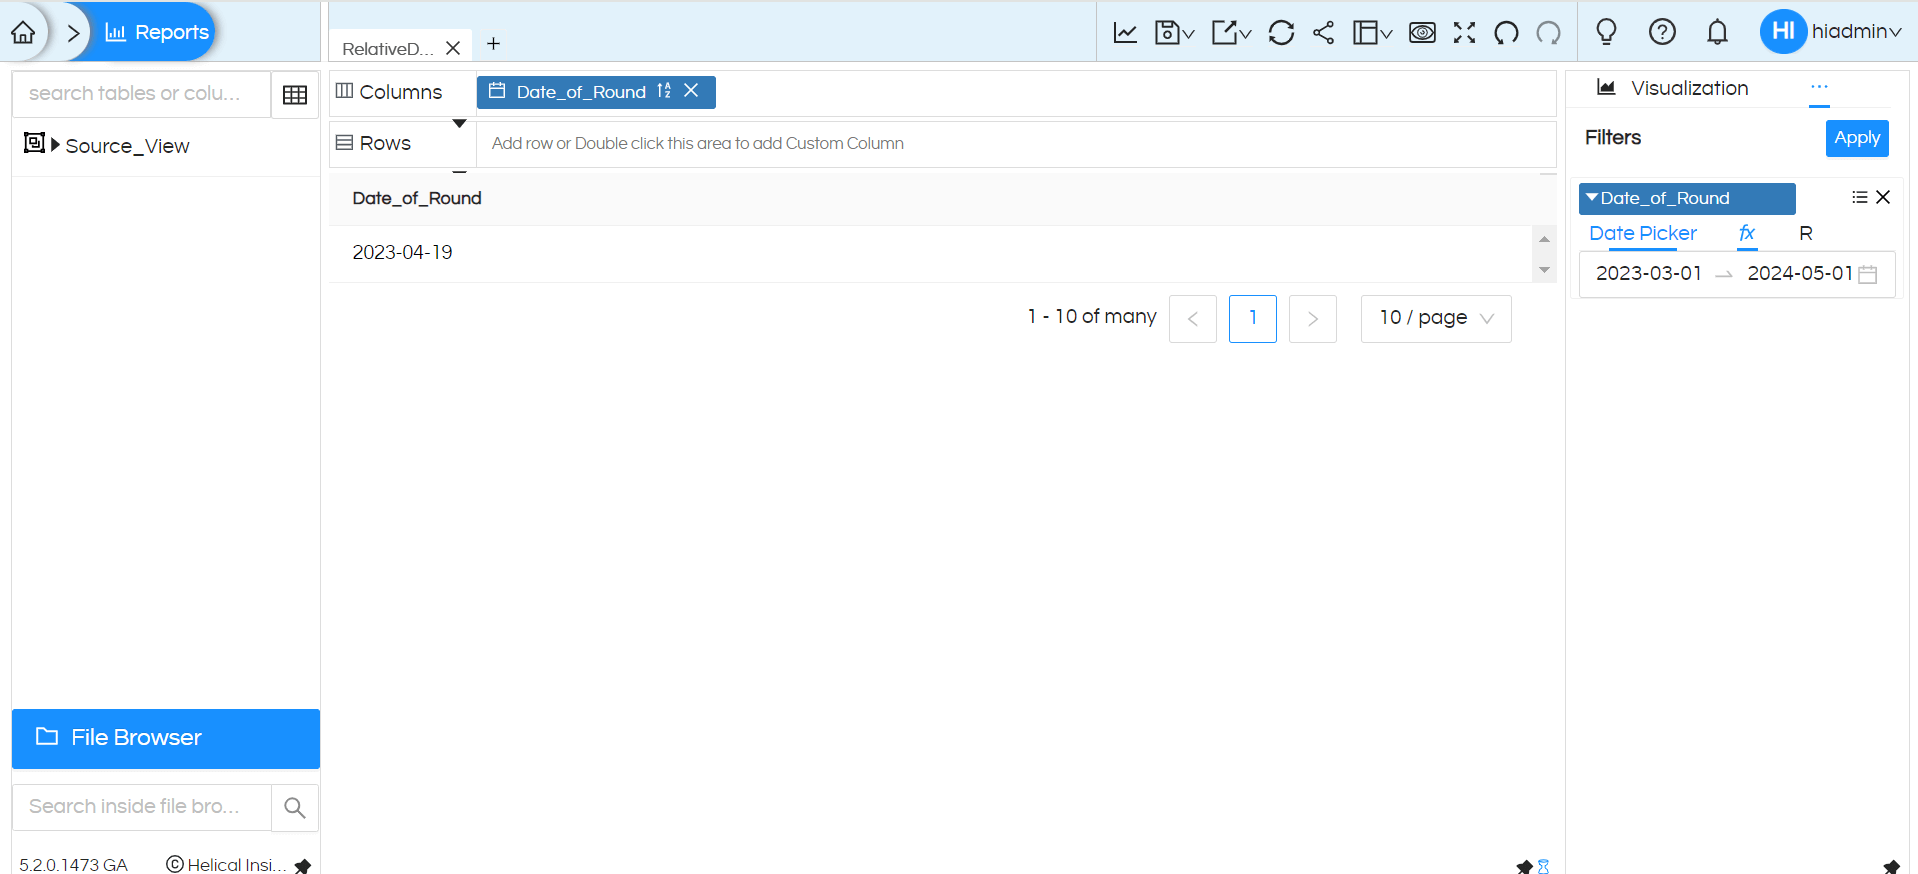Focus the Search inside file browser field

point(141,807)
